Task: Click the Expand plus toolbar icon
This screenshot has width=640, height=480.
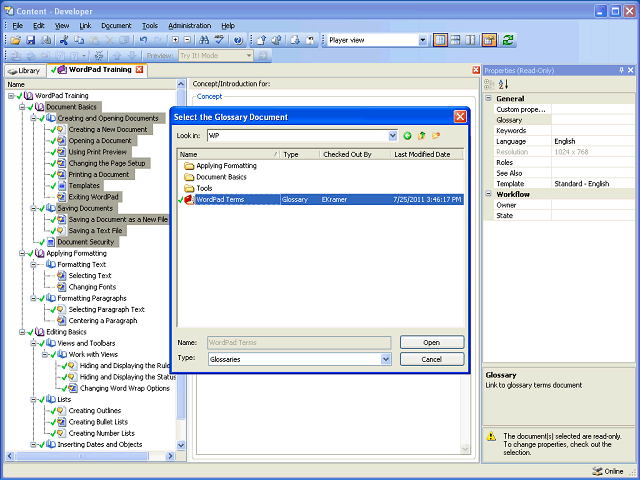Action: coord(175,40)
